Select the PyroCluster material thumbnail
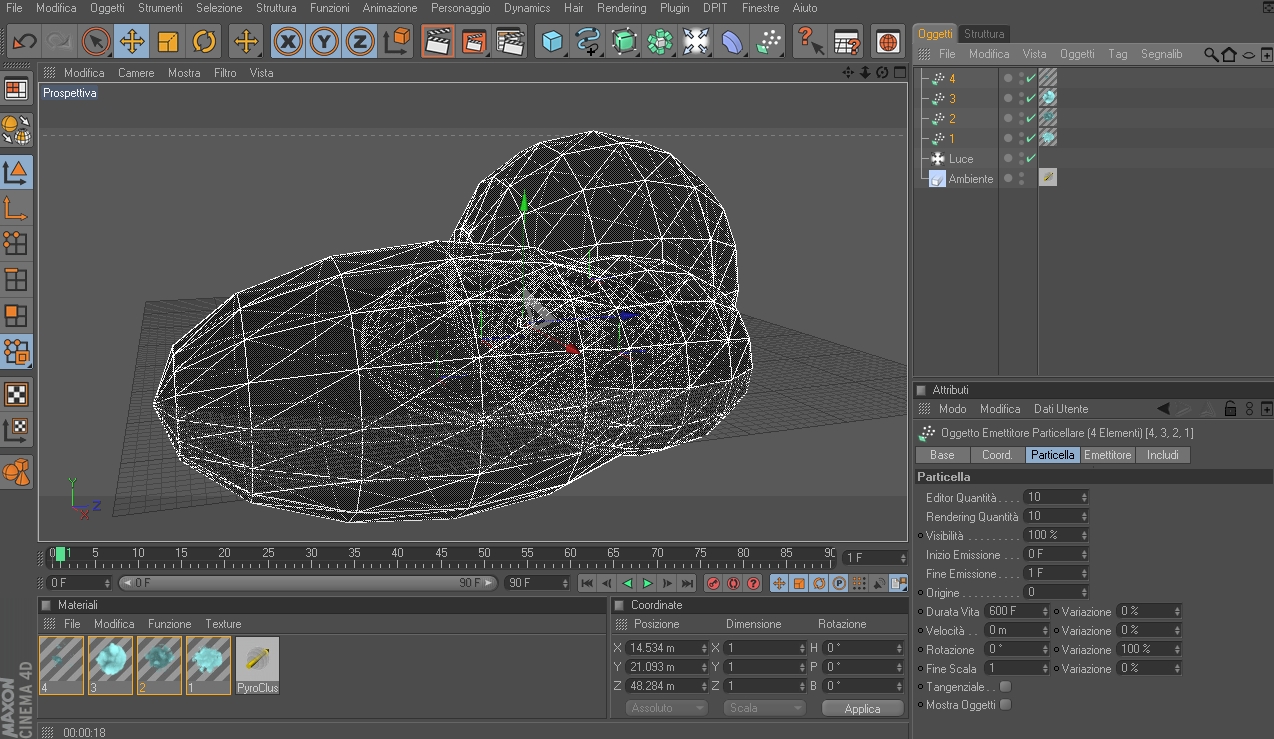The width and height of the screenshot is (1274, 739). [x=258, y=660]
